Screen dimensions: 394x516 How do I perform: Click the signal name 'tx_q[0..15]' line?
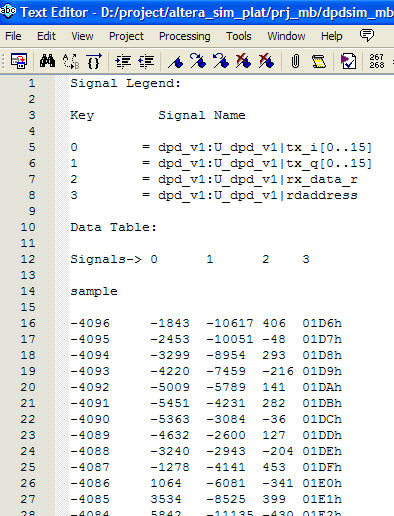pyautogui.click(x=265, y=163)
